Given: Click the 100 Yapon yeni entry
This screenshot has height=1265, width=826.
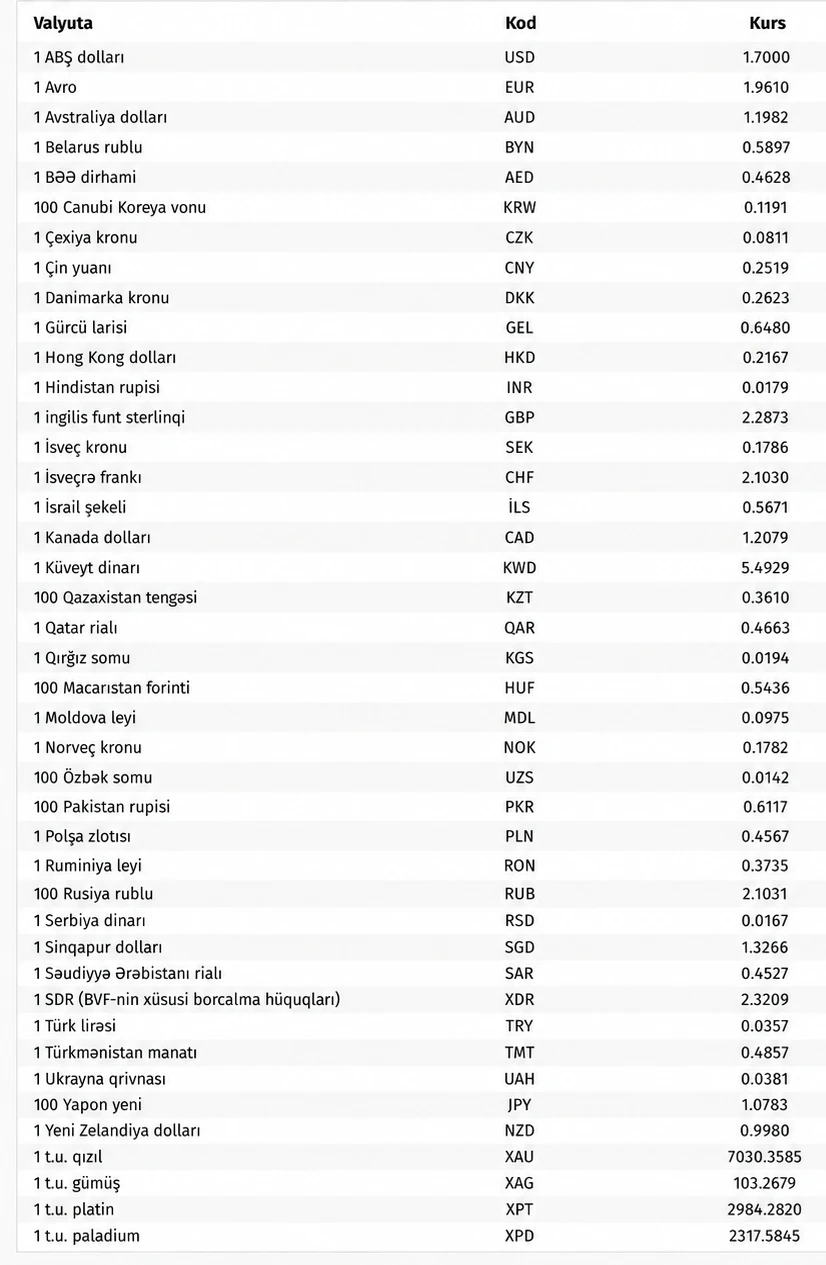Looking at the screenshot, I should click(x=88, y=1104).
